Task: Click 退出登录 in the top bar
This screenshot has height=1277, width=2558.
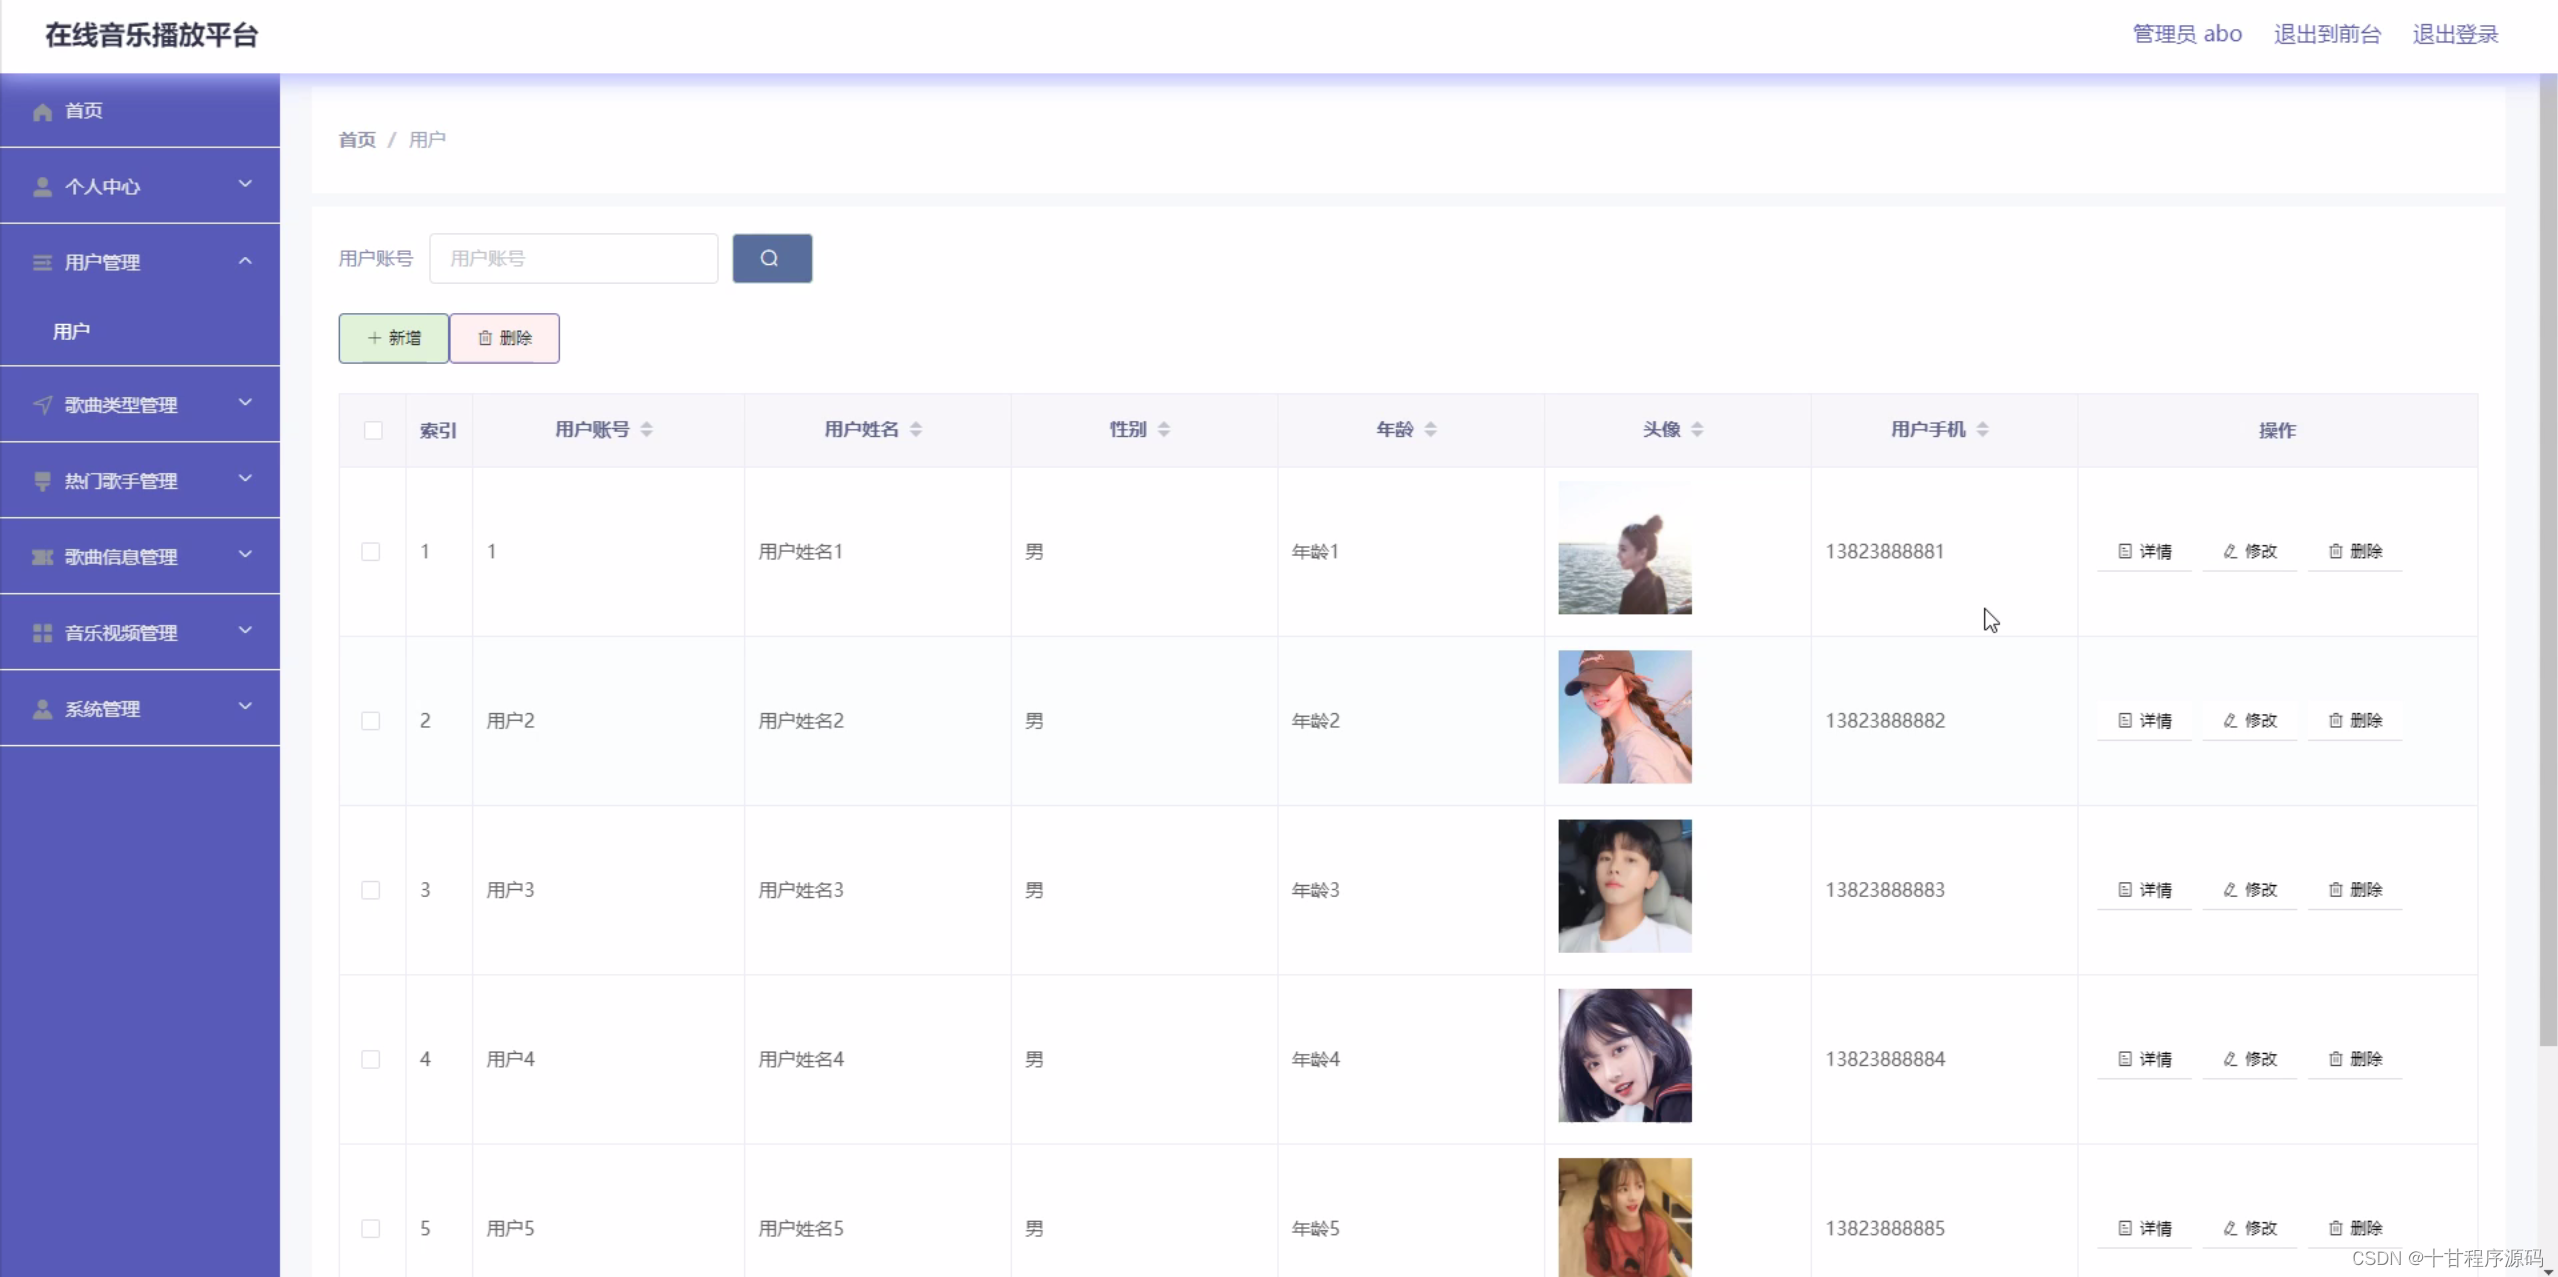Action: [x=2455, y=33]
